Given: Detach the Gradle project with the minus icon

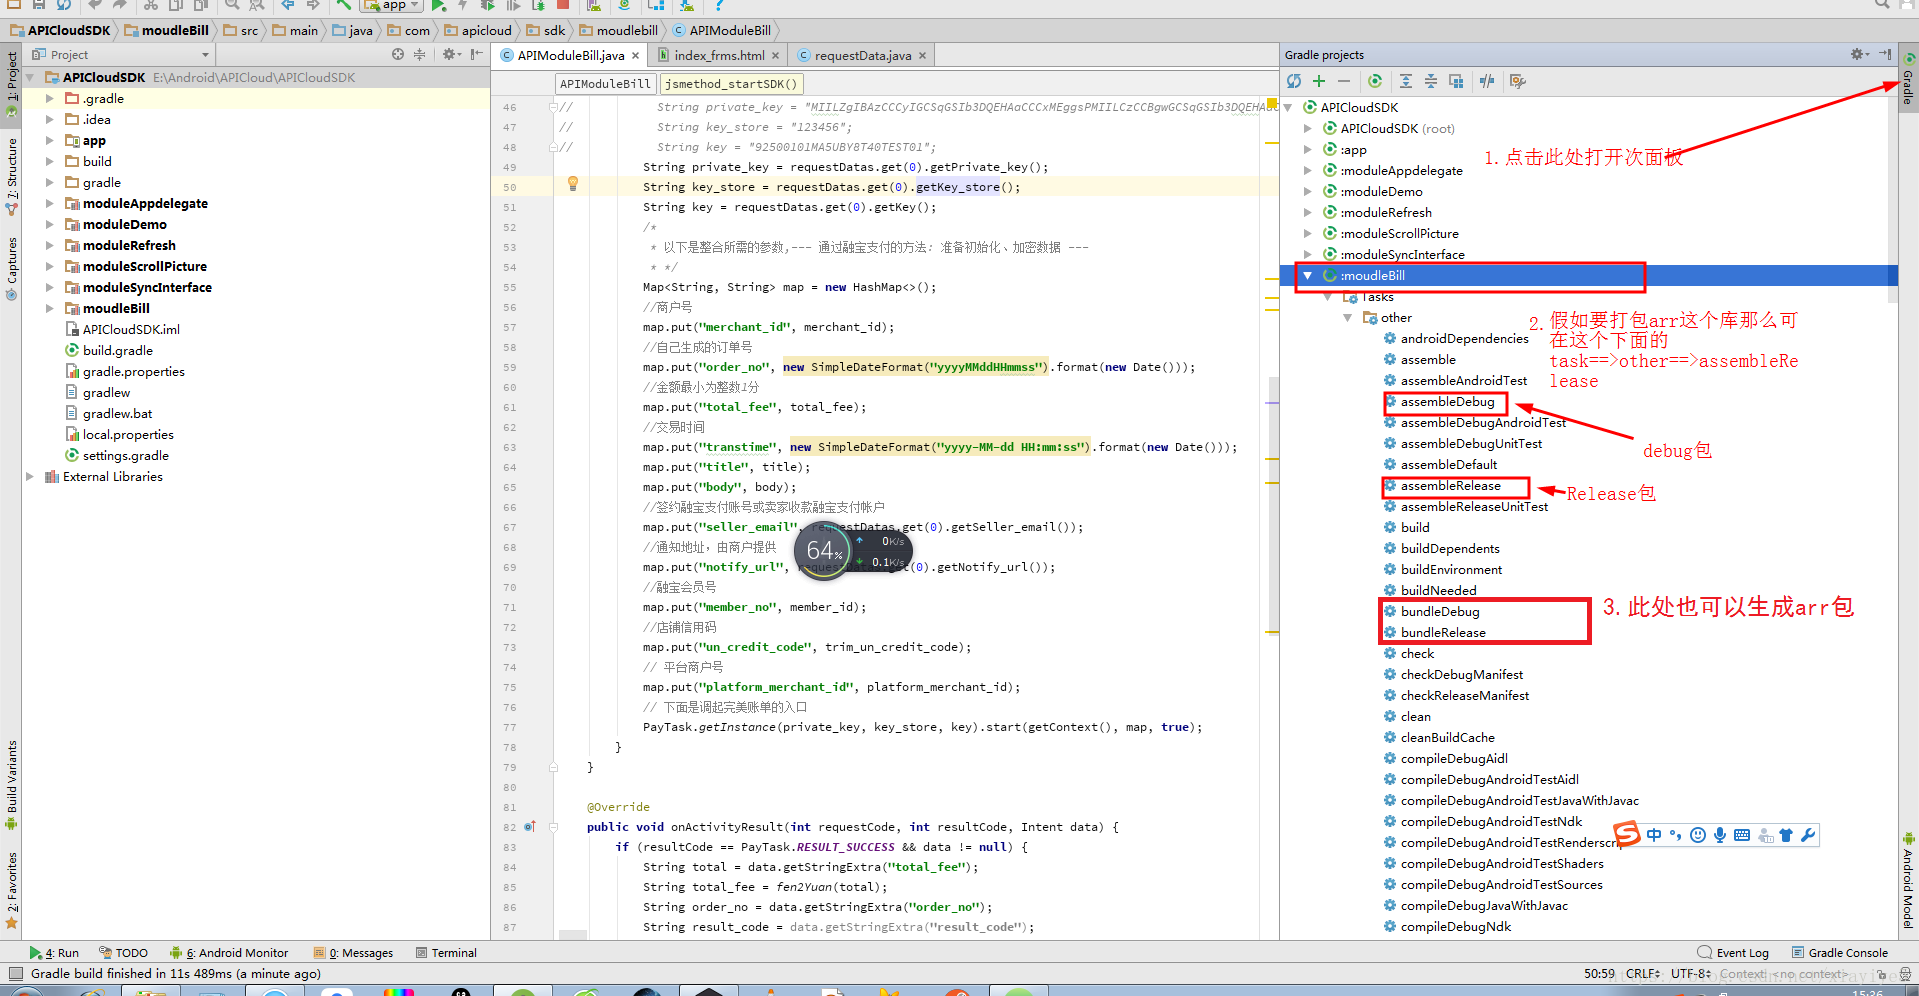Looking at the screenshot, I should (x=1343, y=81).
